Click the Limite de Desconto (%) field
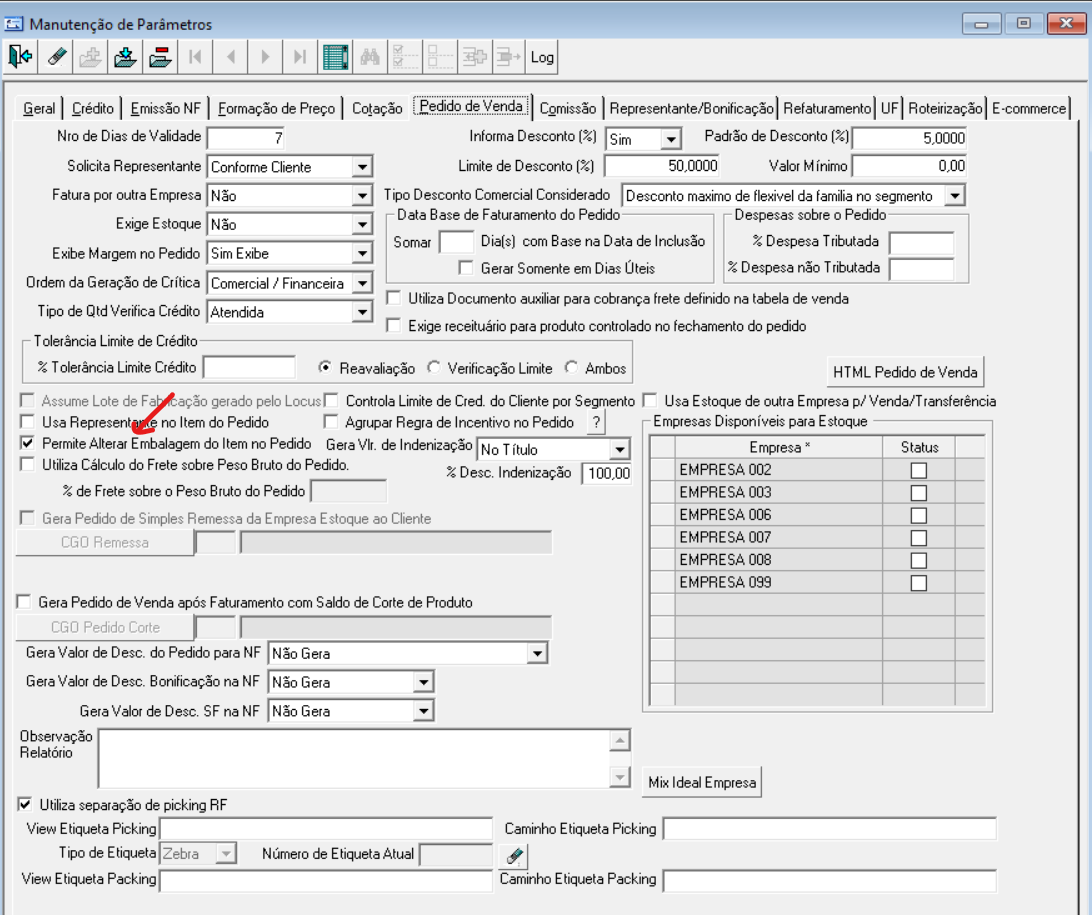Screen dimensions: 1092x915 (662, 166)
